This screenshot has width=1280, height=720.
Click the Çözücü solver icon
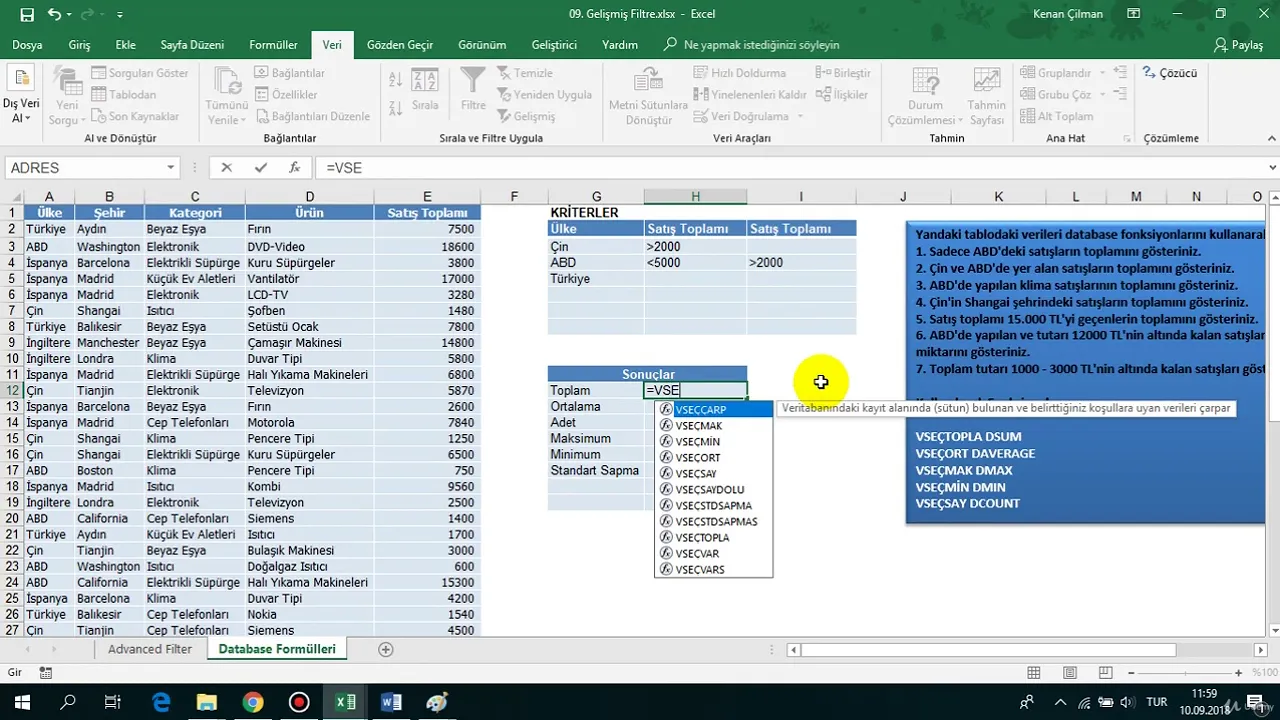pyautogui.click(x=1170, y=73)
